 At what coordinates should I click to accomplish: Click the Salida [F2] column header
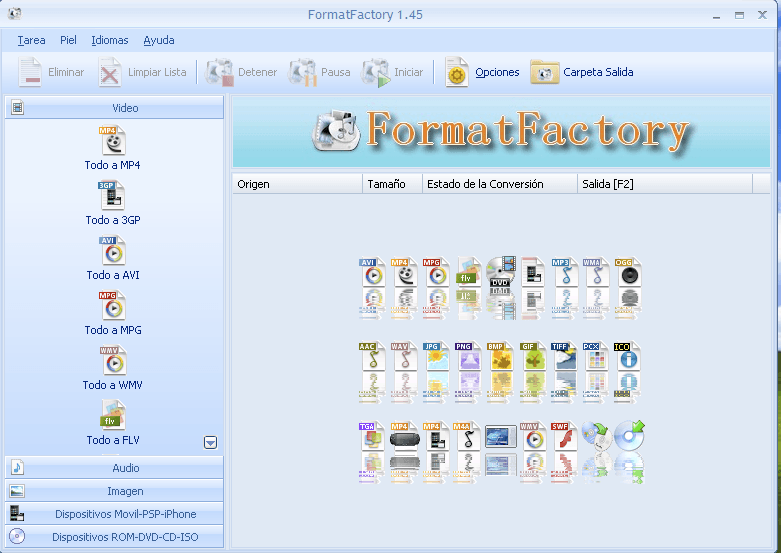(664, 184)
